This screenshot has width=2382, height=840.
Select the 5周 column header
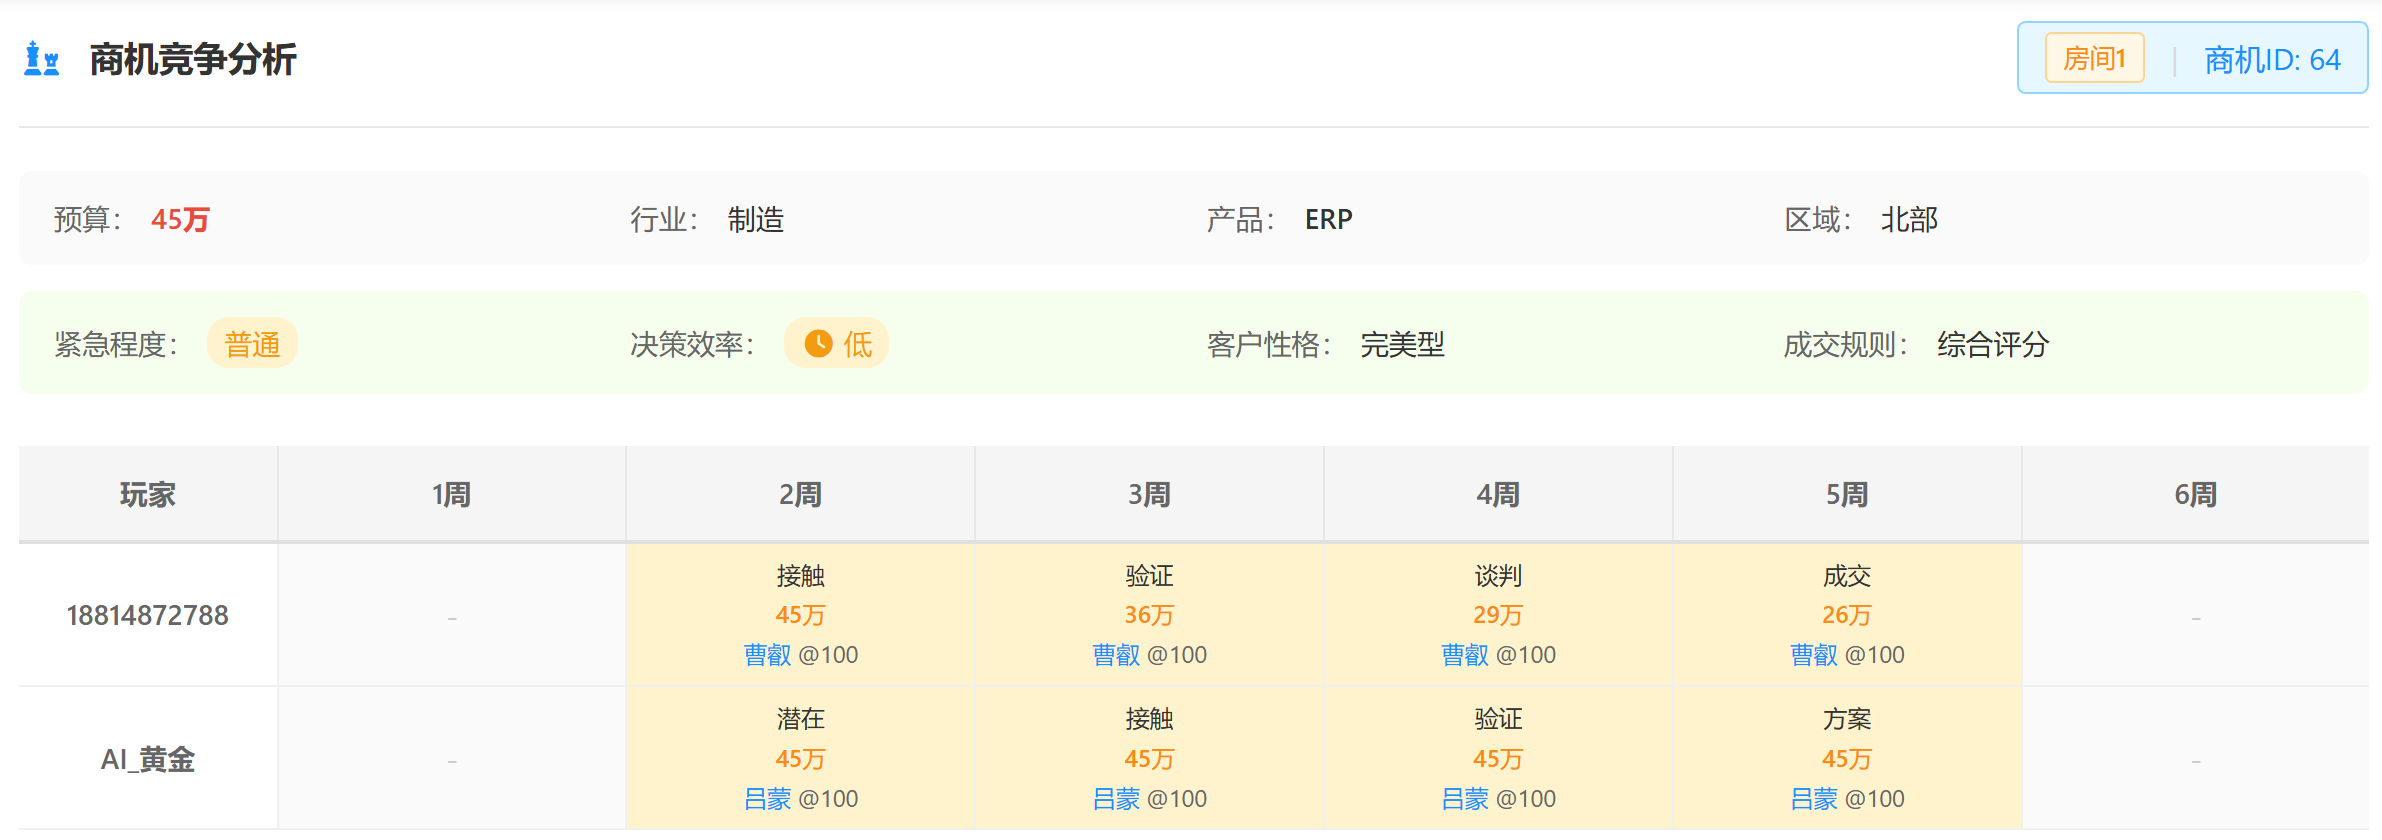1846,493
